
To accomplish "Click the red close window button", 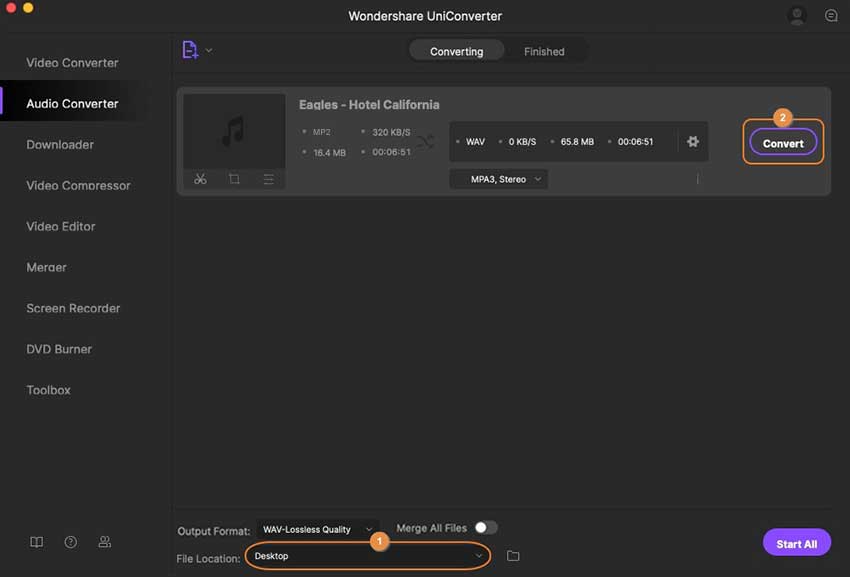I will 10,7.
